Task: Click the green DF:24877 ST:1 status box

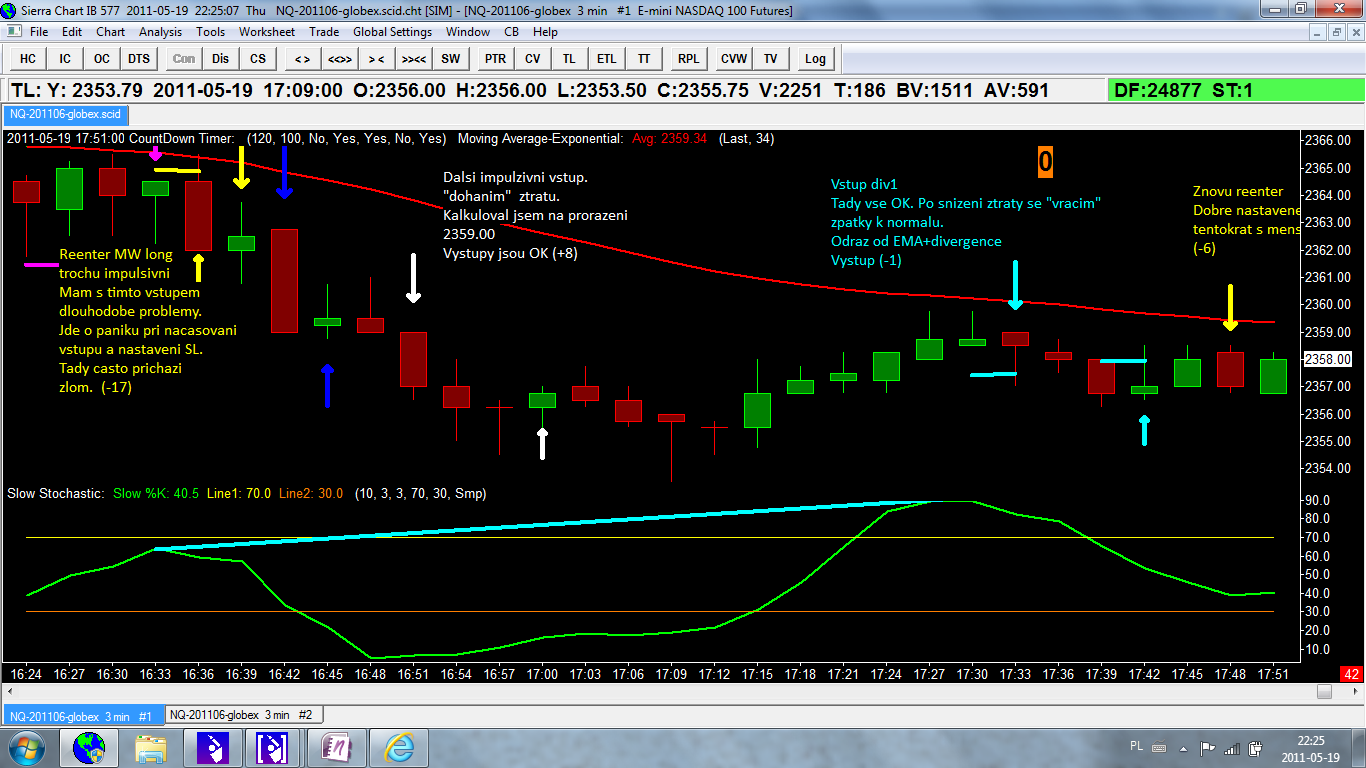Action: pos(1234,90)
